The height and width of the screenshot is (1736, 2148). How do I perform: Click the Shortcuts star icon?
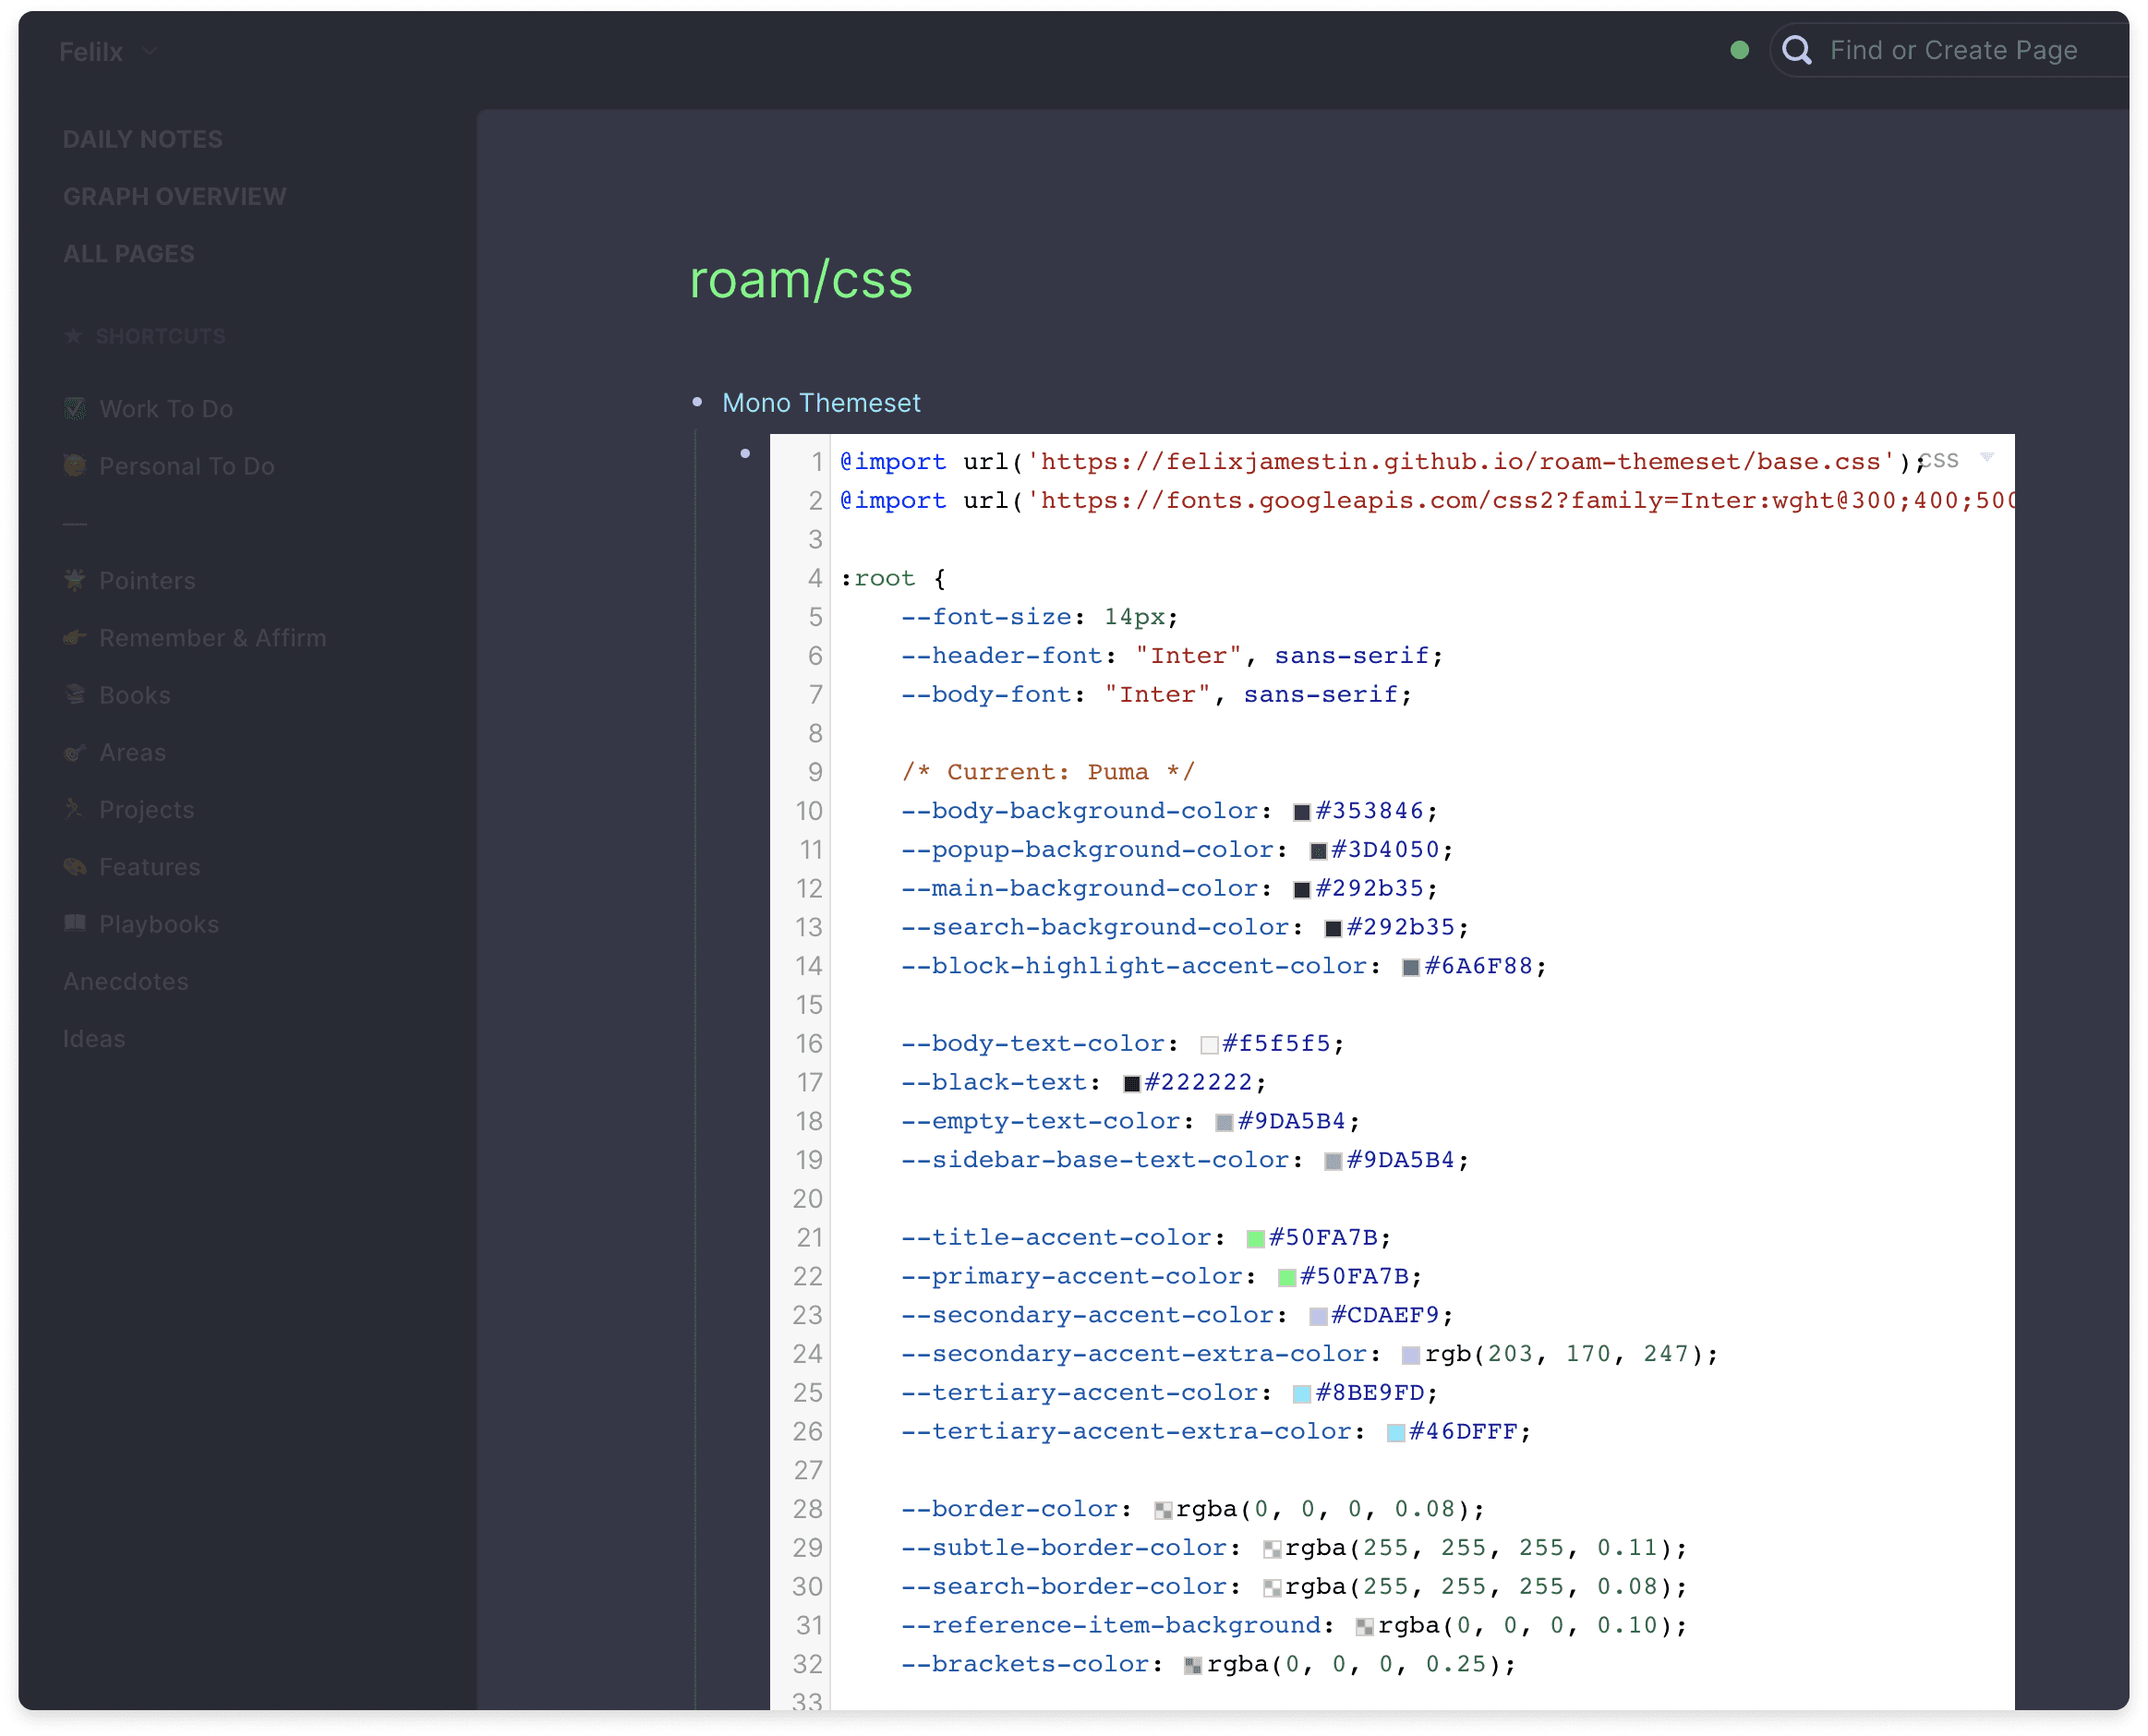click(x=73, y=336)
